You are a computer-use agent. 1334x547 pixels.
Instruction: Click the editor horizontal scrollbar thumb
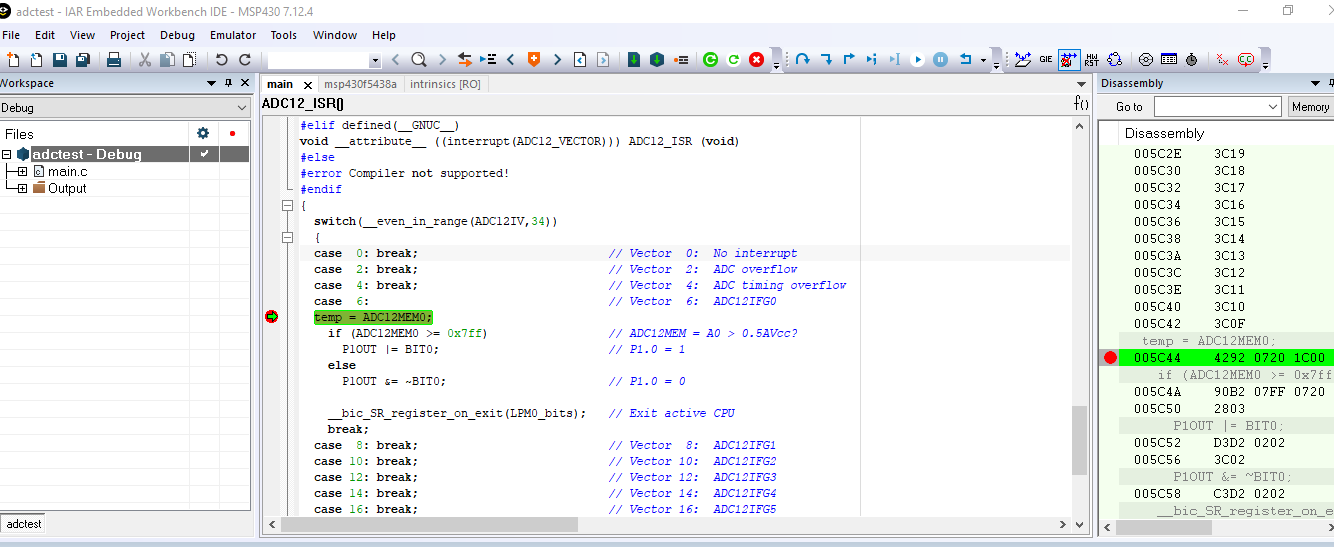tap(430, 525)
